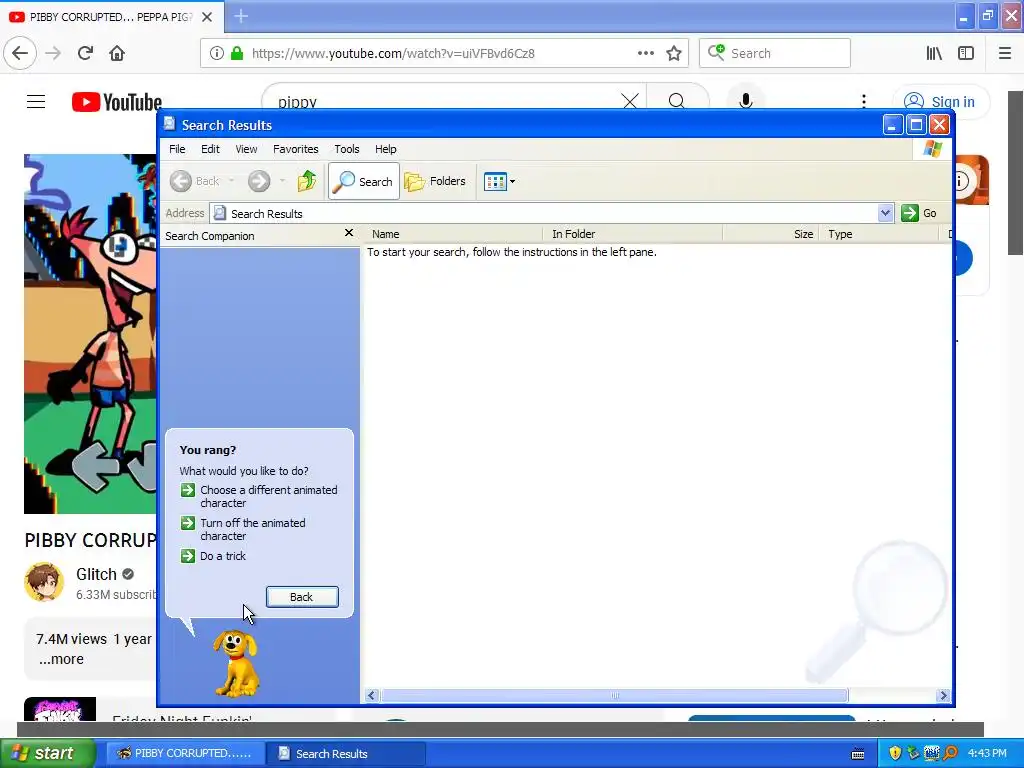Image resolution: width=1024 pixels, height=768 pixels.
Task: Click Back button in Search Companion
Action: pyautogui.click(x=302, y=597)
